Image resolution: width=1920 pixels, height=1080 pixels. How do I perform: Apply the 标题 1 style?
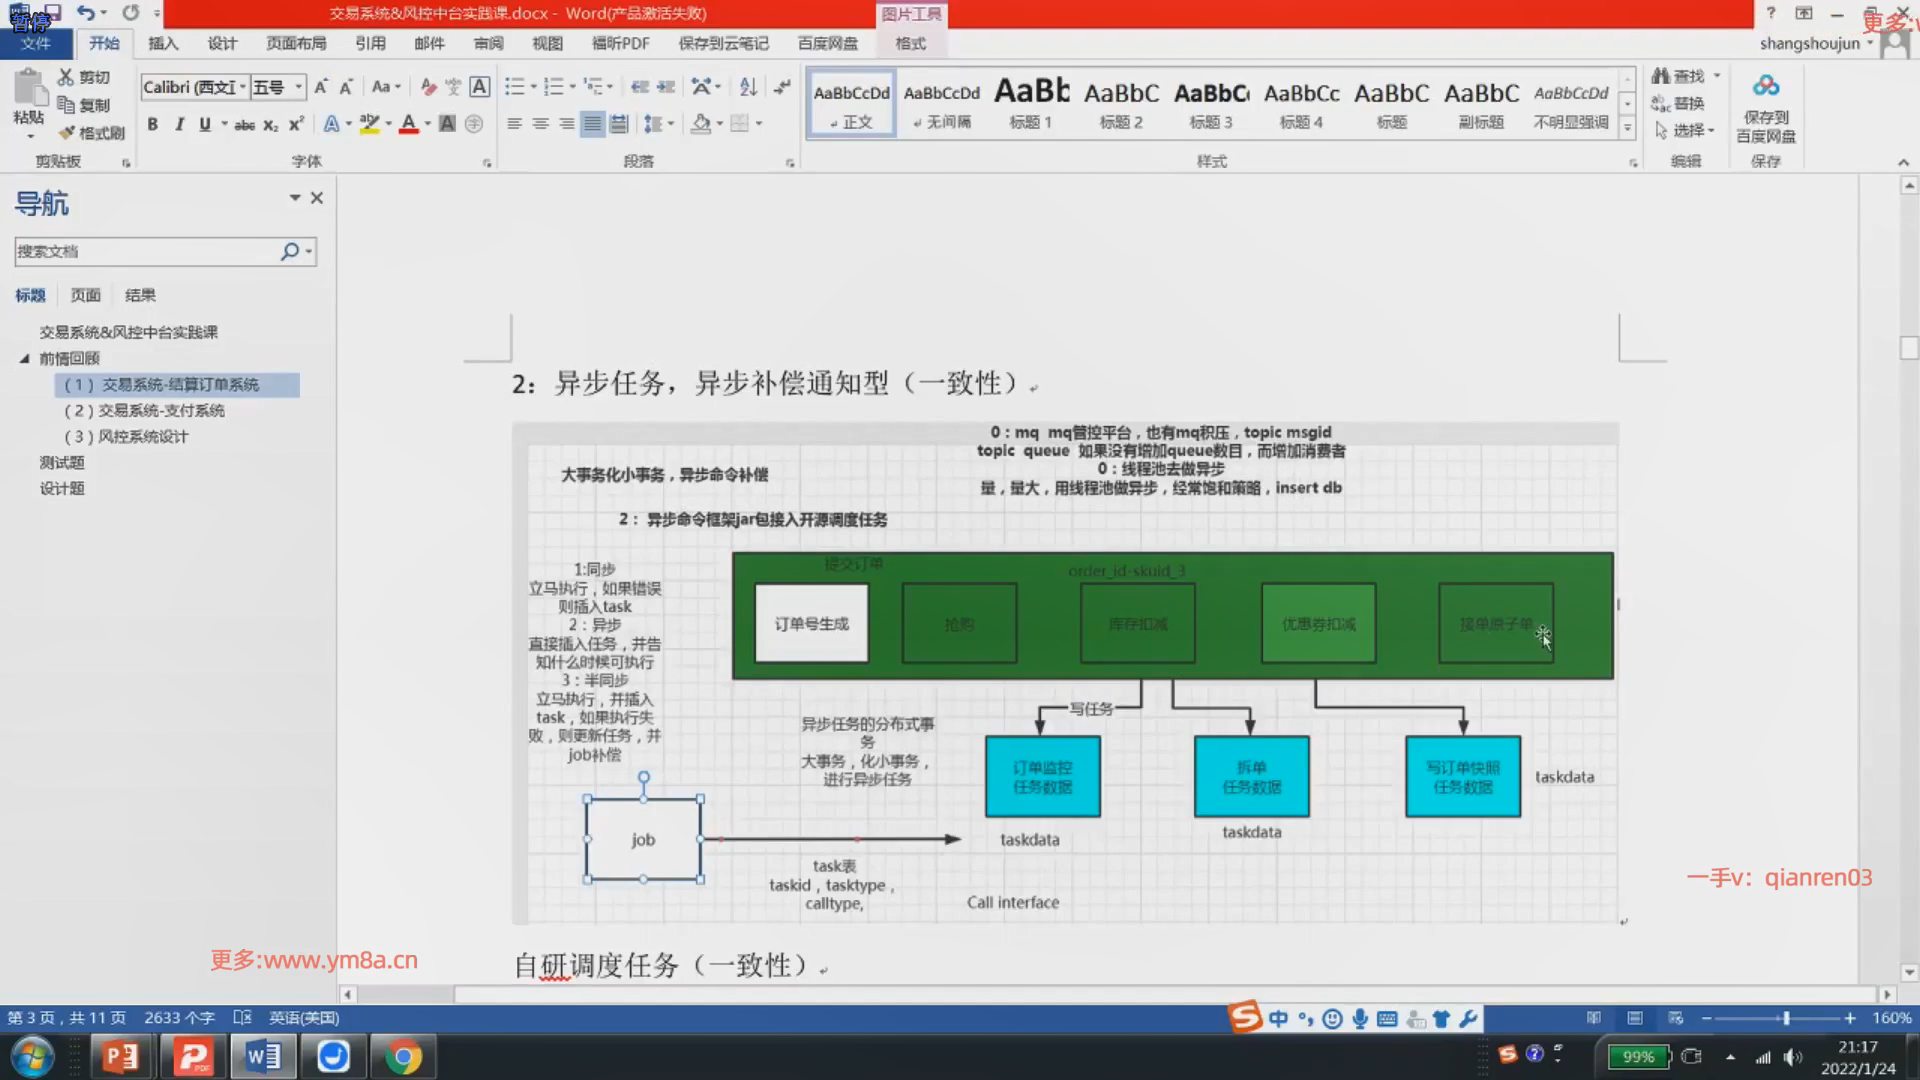click(1031, 104)
